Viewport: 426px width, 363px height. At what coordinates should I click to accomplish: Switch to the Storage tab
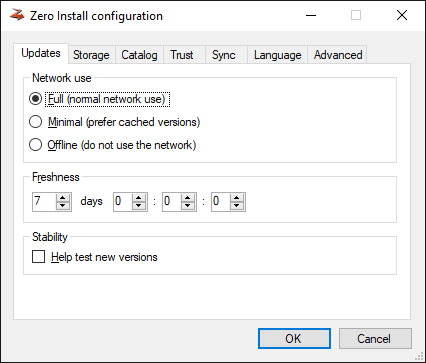coord(91,55)
